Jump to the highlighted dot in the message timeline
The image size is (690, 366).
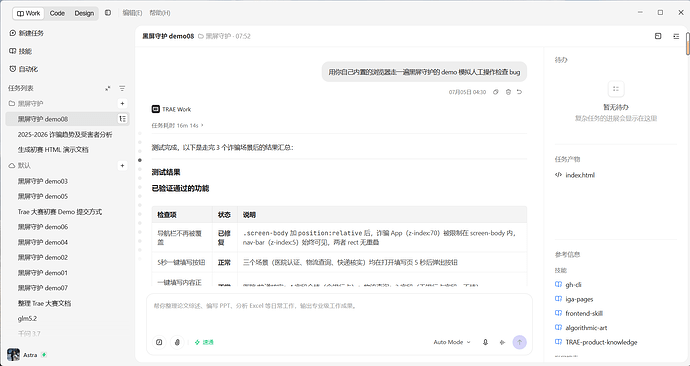coord(140,160)
